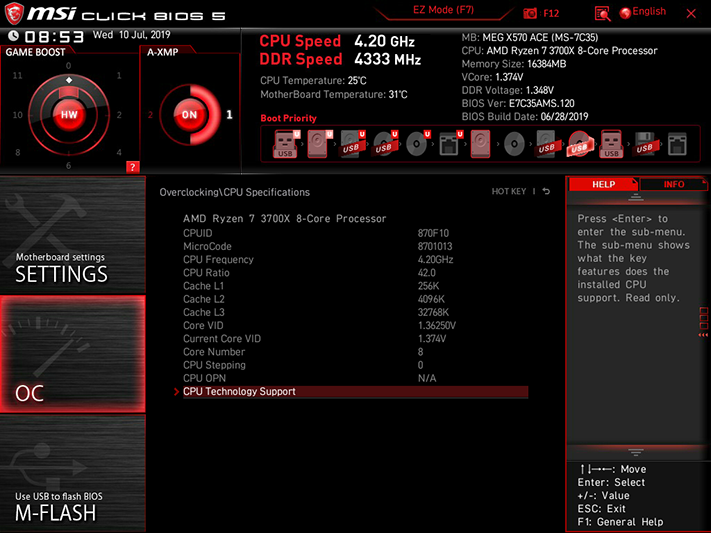The image size is (711, 533).
Task: Set Game Boost dial to position 11
Action: pos(17,75)
